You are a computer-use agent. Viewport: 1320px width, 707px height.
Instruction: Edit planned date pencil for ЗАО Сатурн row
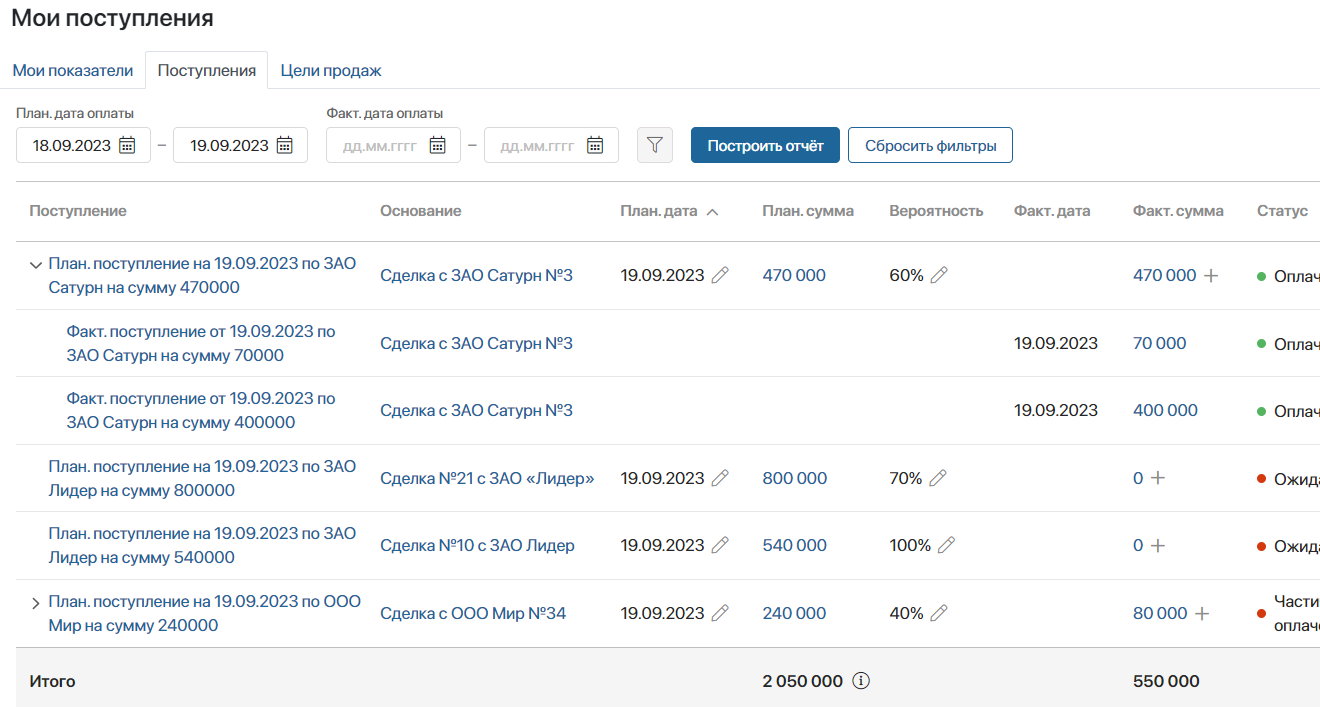[720, 275]
